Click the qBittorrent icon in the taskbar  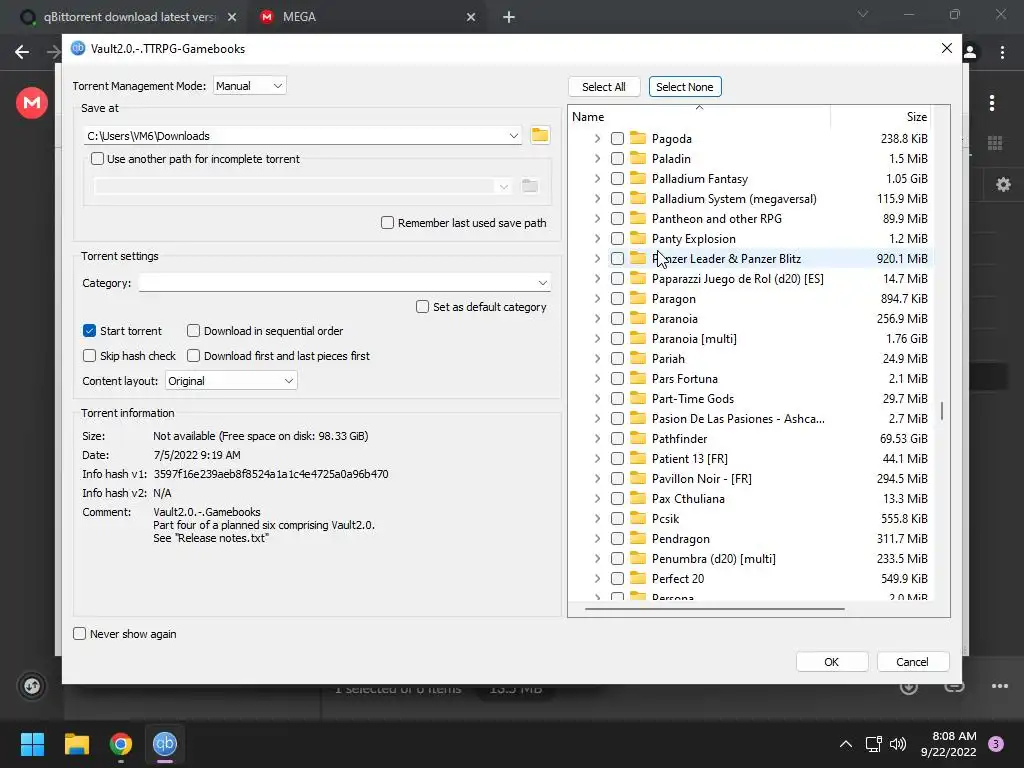(x=165, y=743)
